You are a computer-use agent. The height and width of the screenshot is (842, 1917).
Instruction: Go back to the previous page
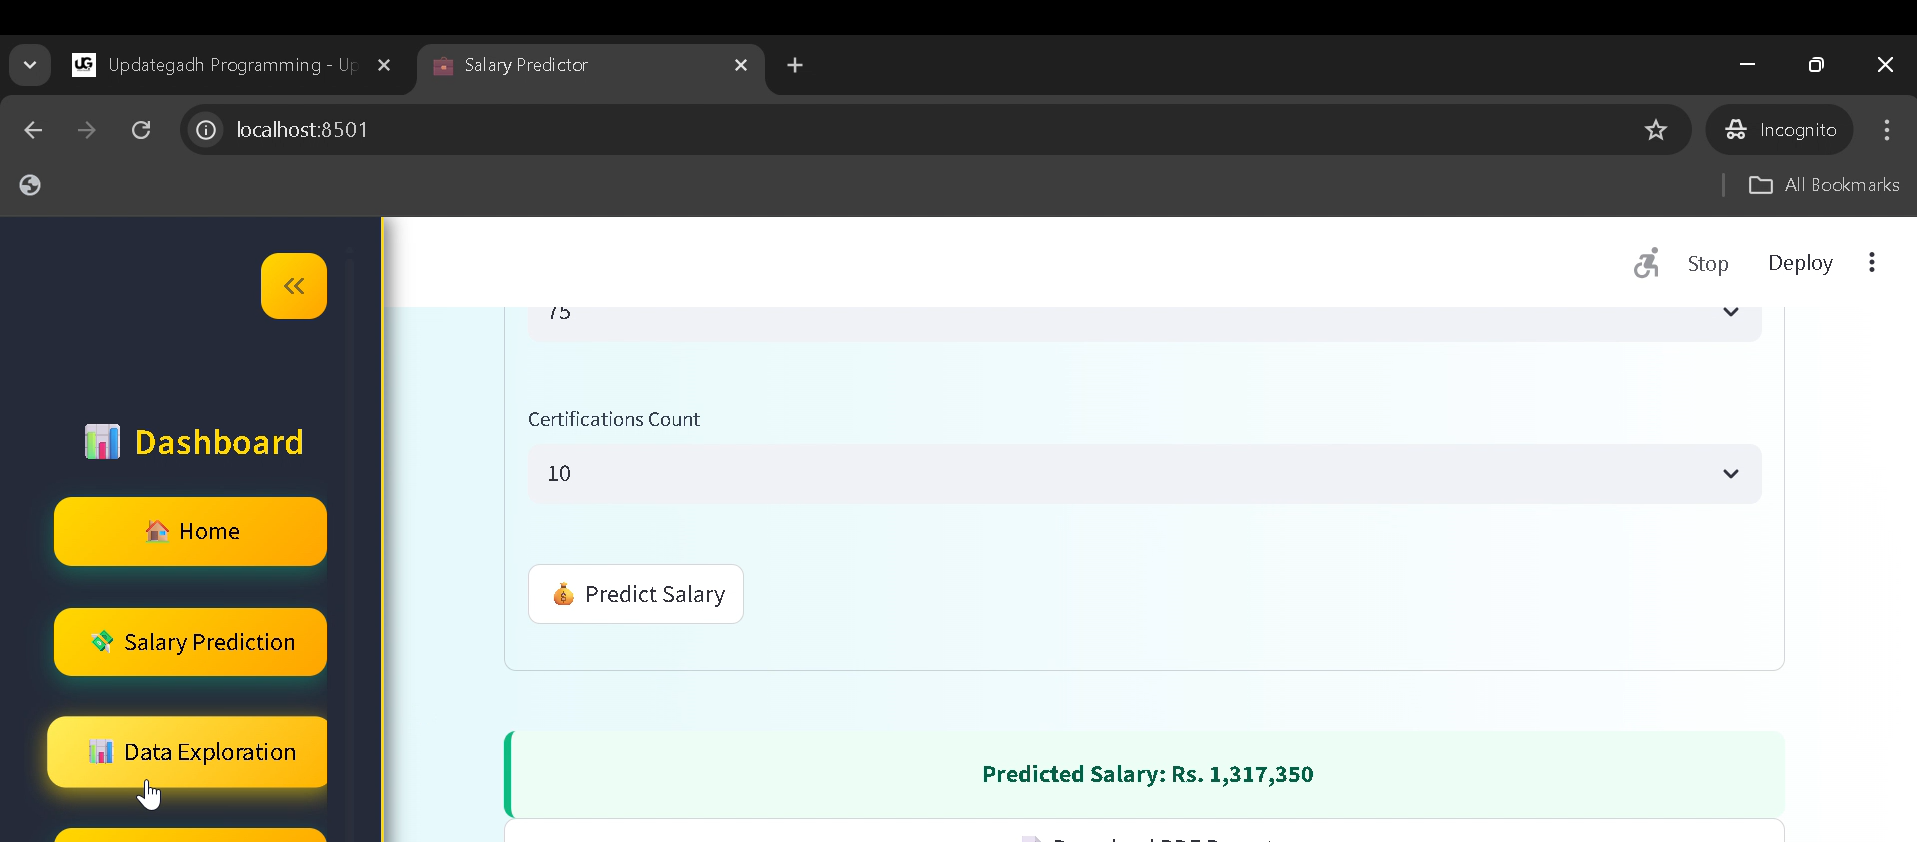click(x=33, y=130)
